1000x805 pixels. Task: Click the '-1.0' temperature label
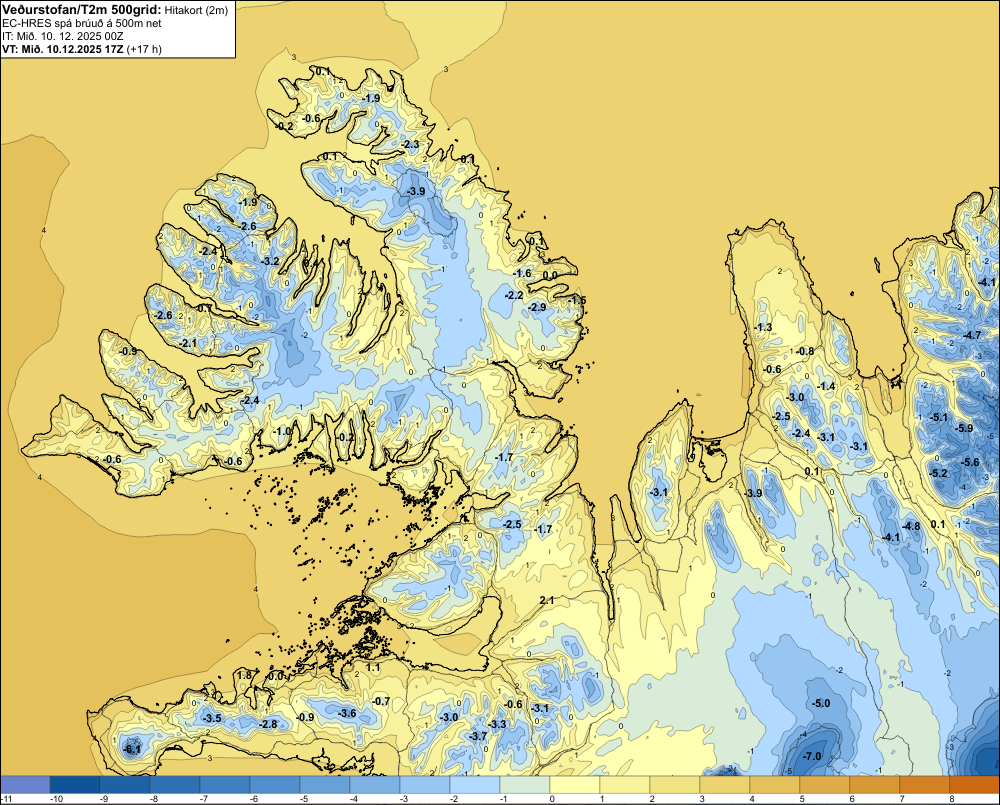click(282, 431)
